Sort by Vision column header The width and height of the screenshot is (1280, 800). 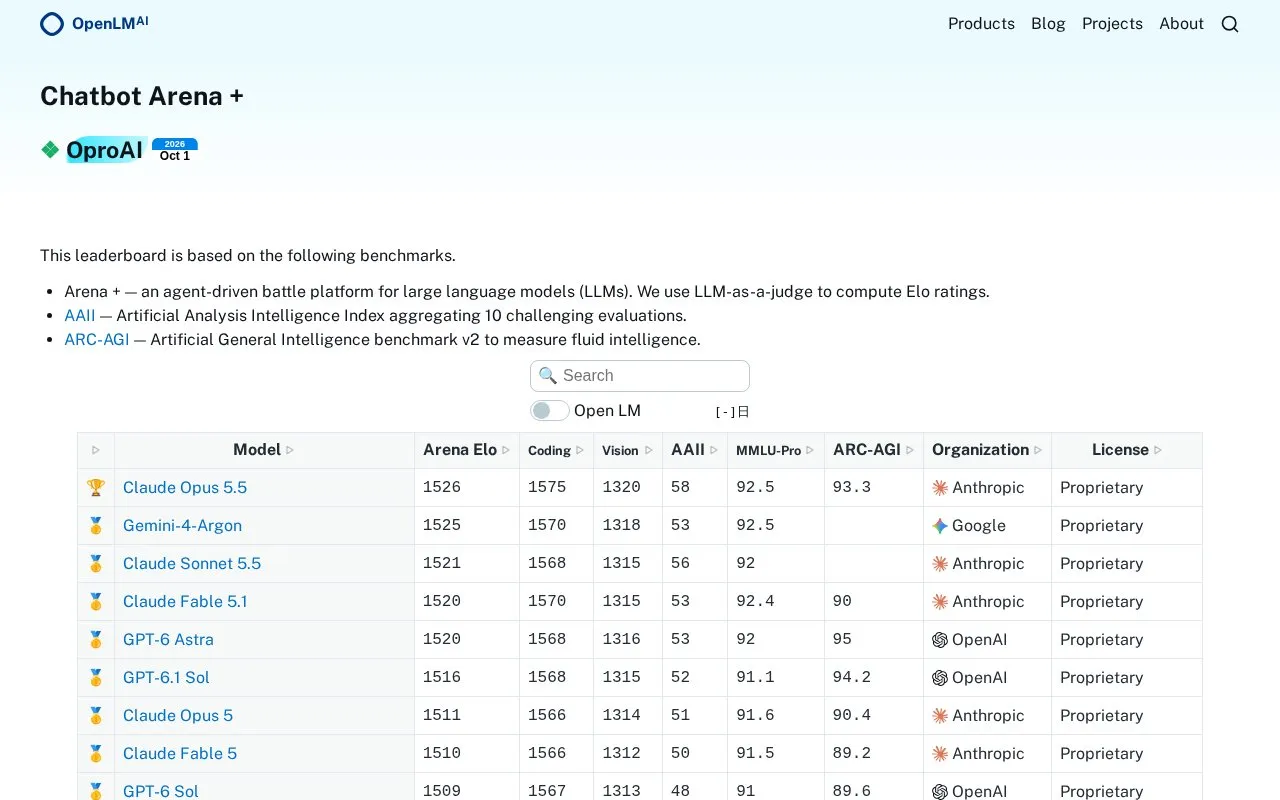point(628,450)
